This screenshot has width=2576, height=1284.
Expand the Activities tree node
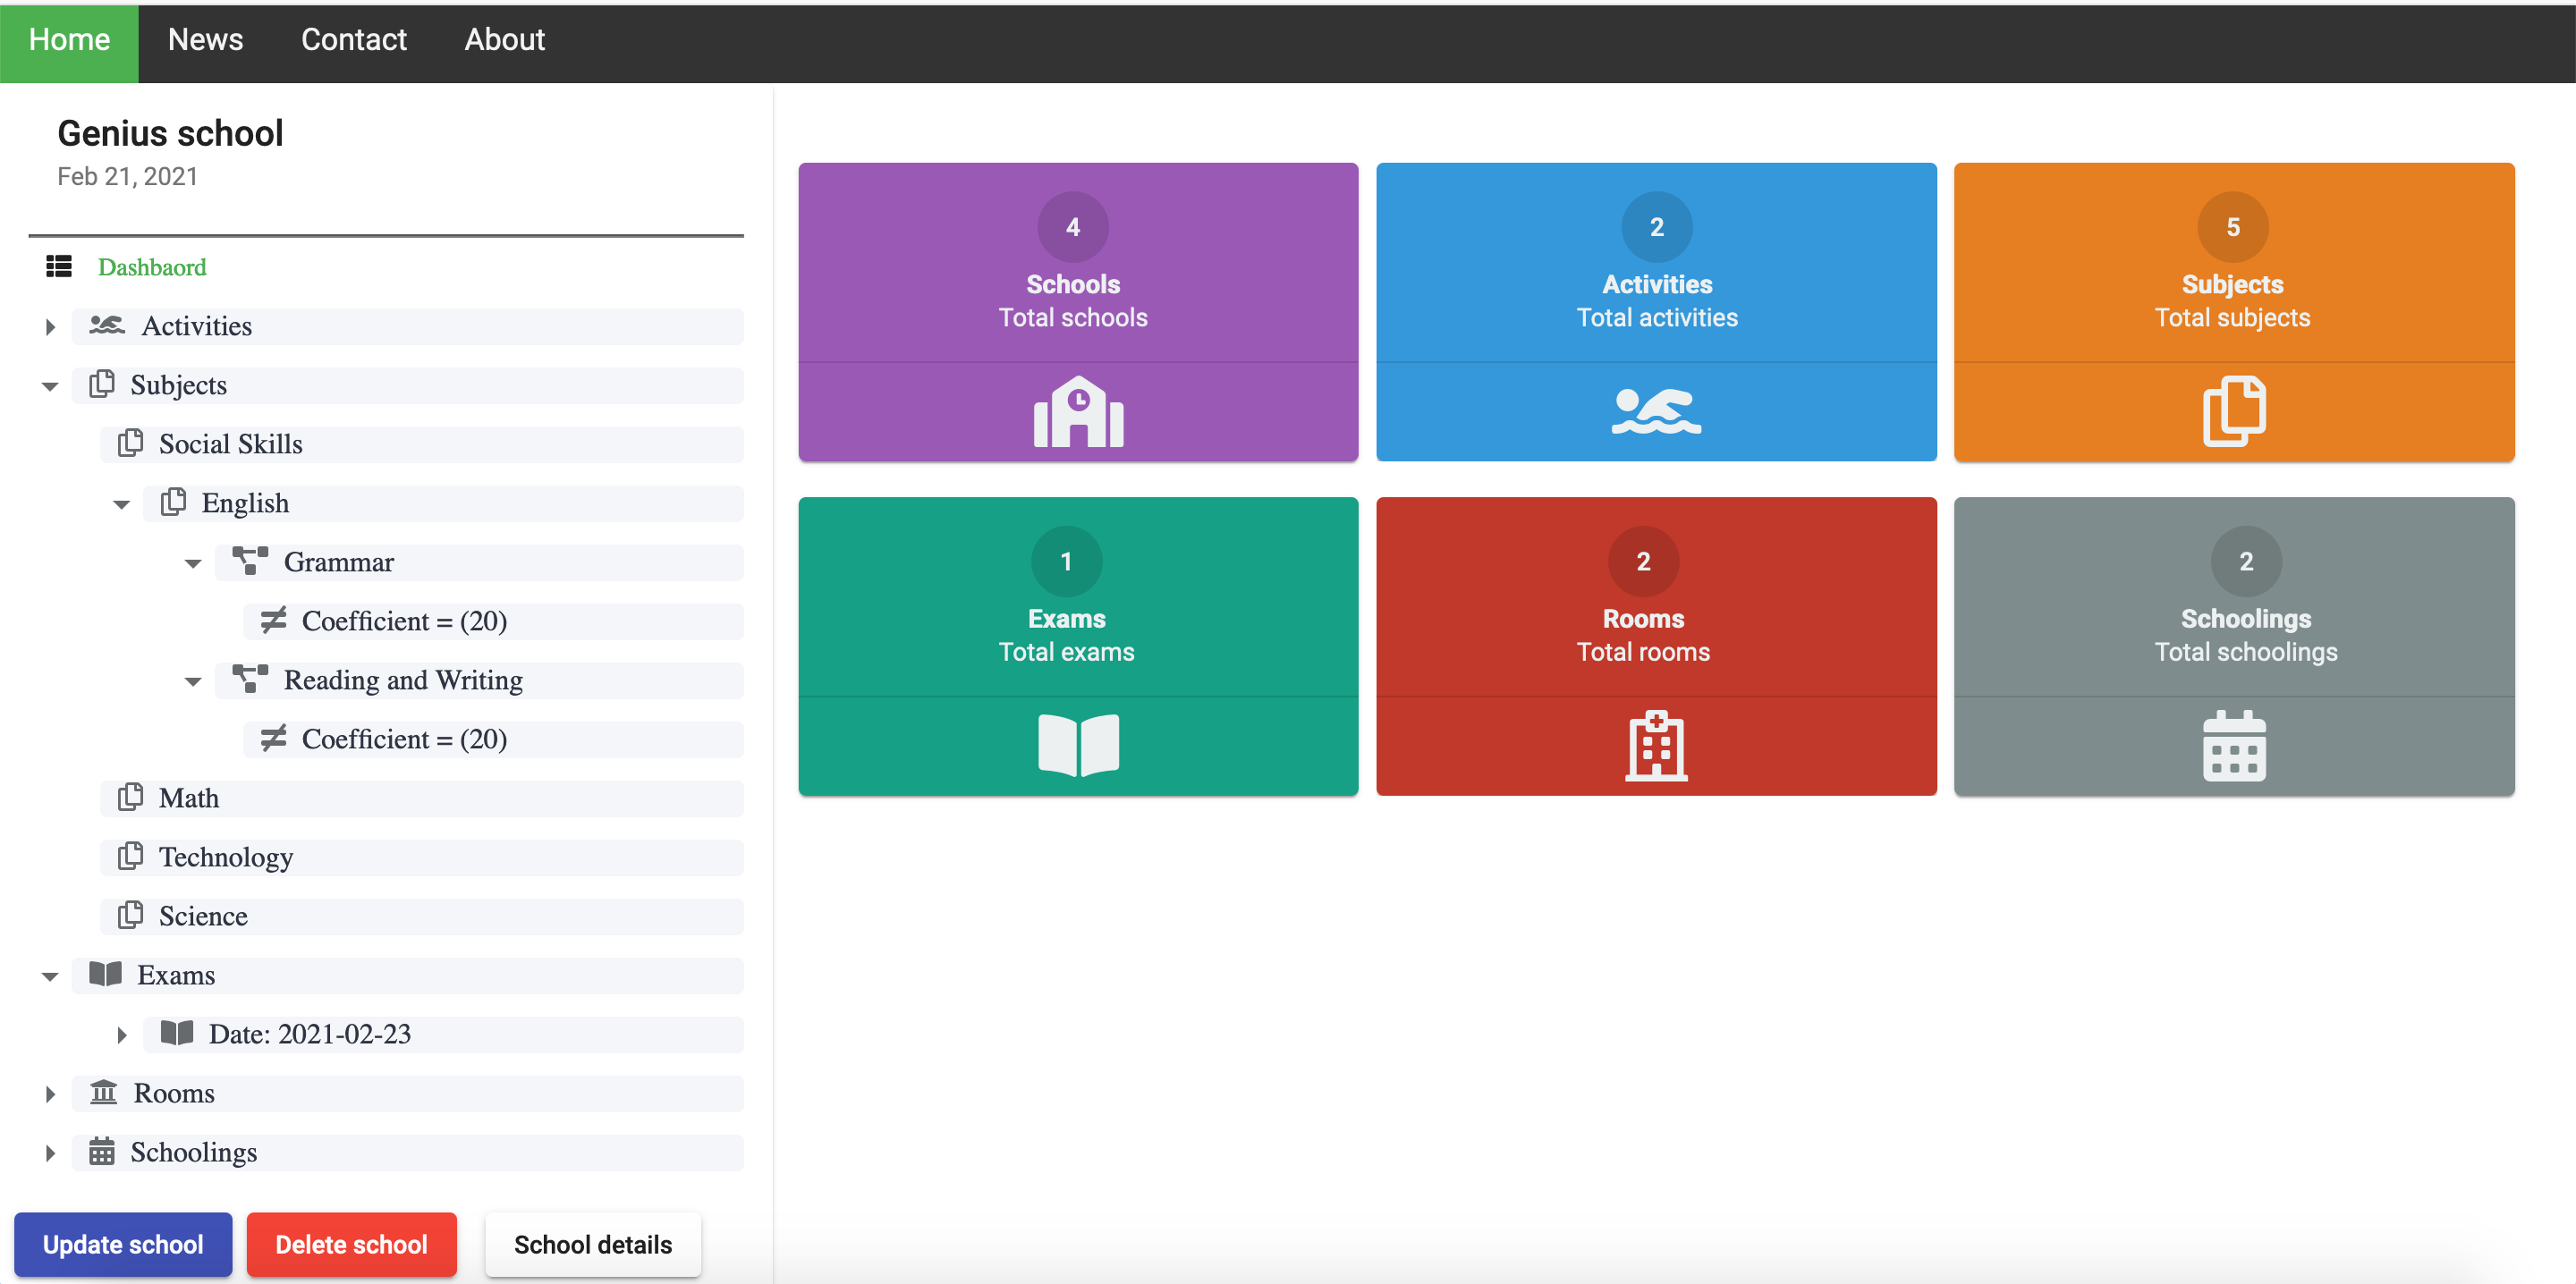[50, 326]
